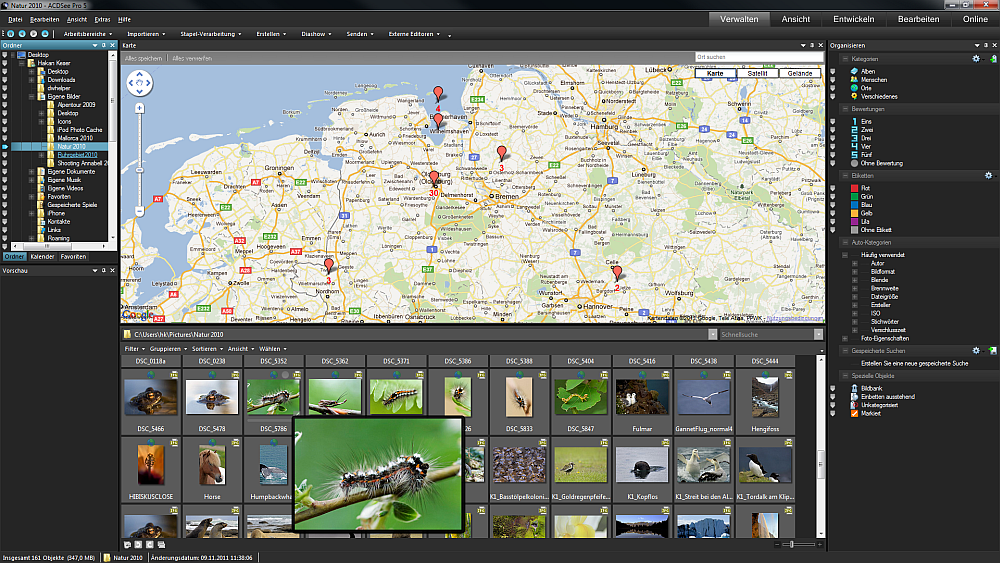Screen dimensions: 1000x563
Task: Click the Etiketten settings gear icon
Action: (x=988, y=175)
